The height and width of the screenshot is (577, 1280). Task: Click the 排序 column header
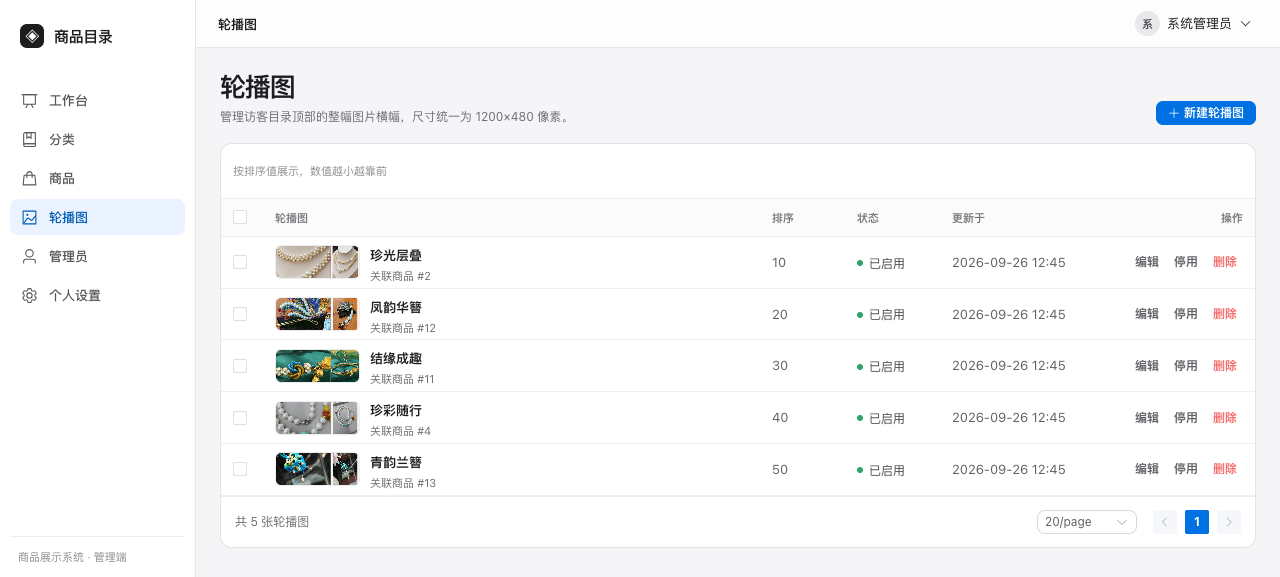[x=783, y=218]
